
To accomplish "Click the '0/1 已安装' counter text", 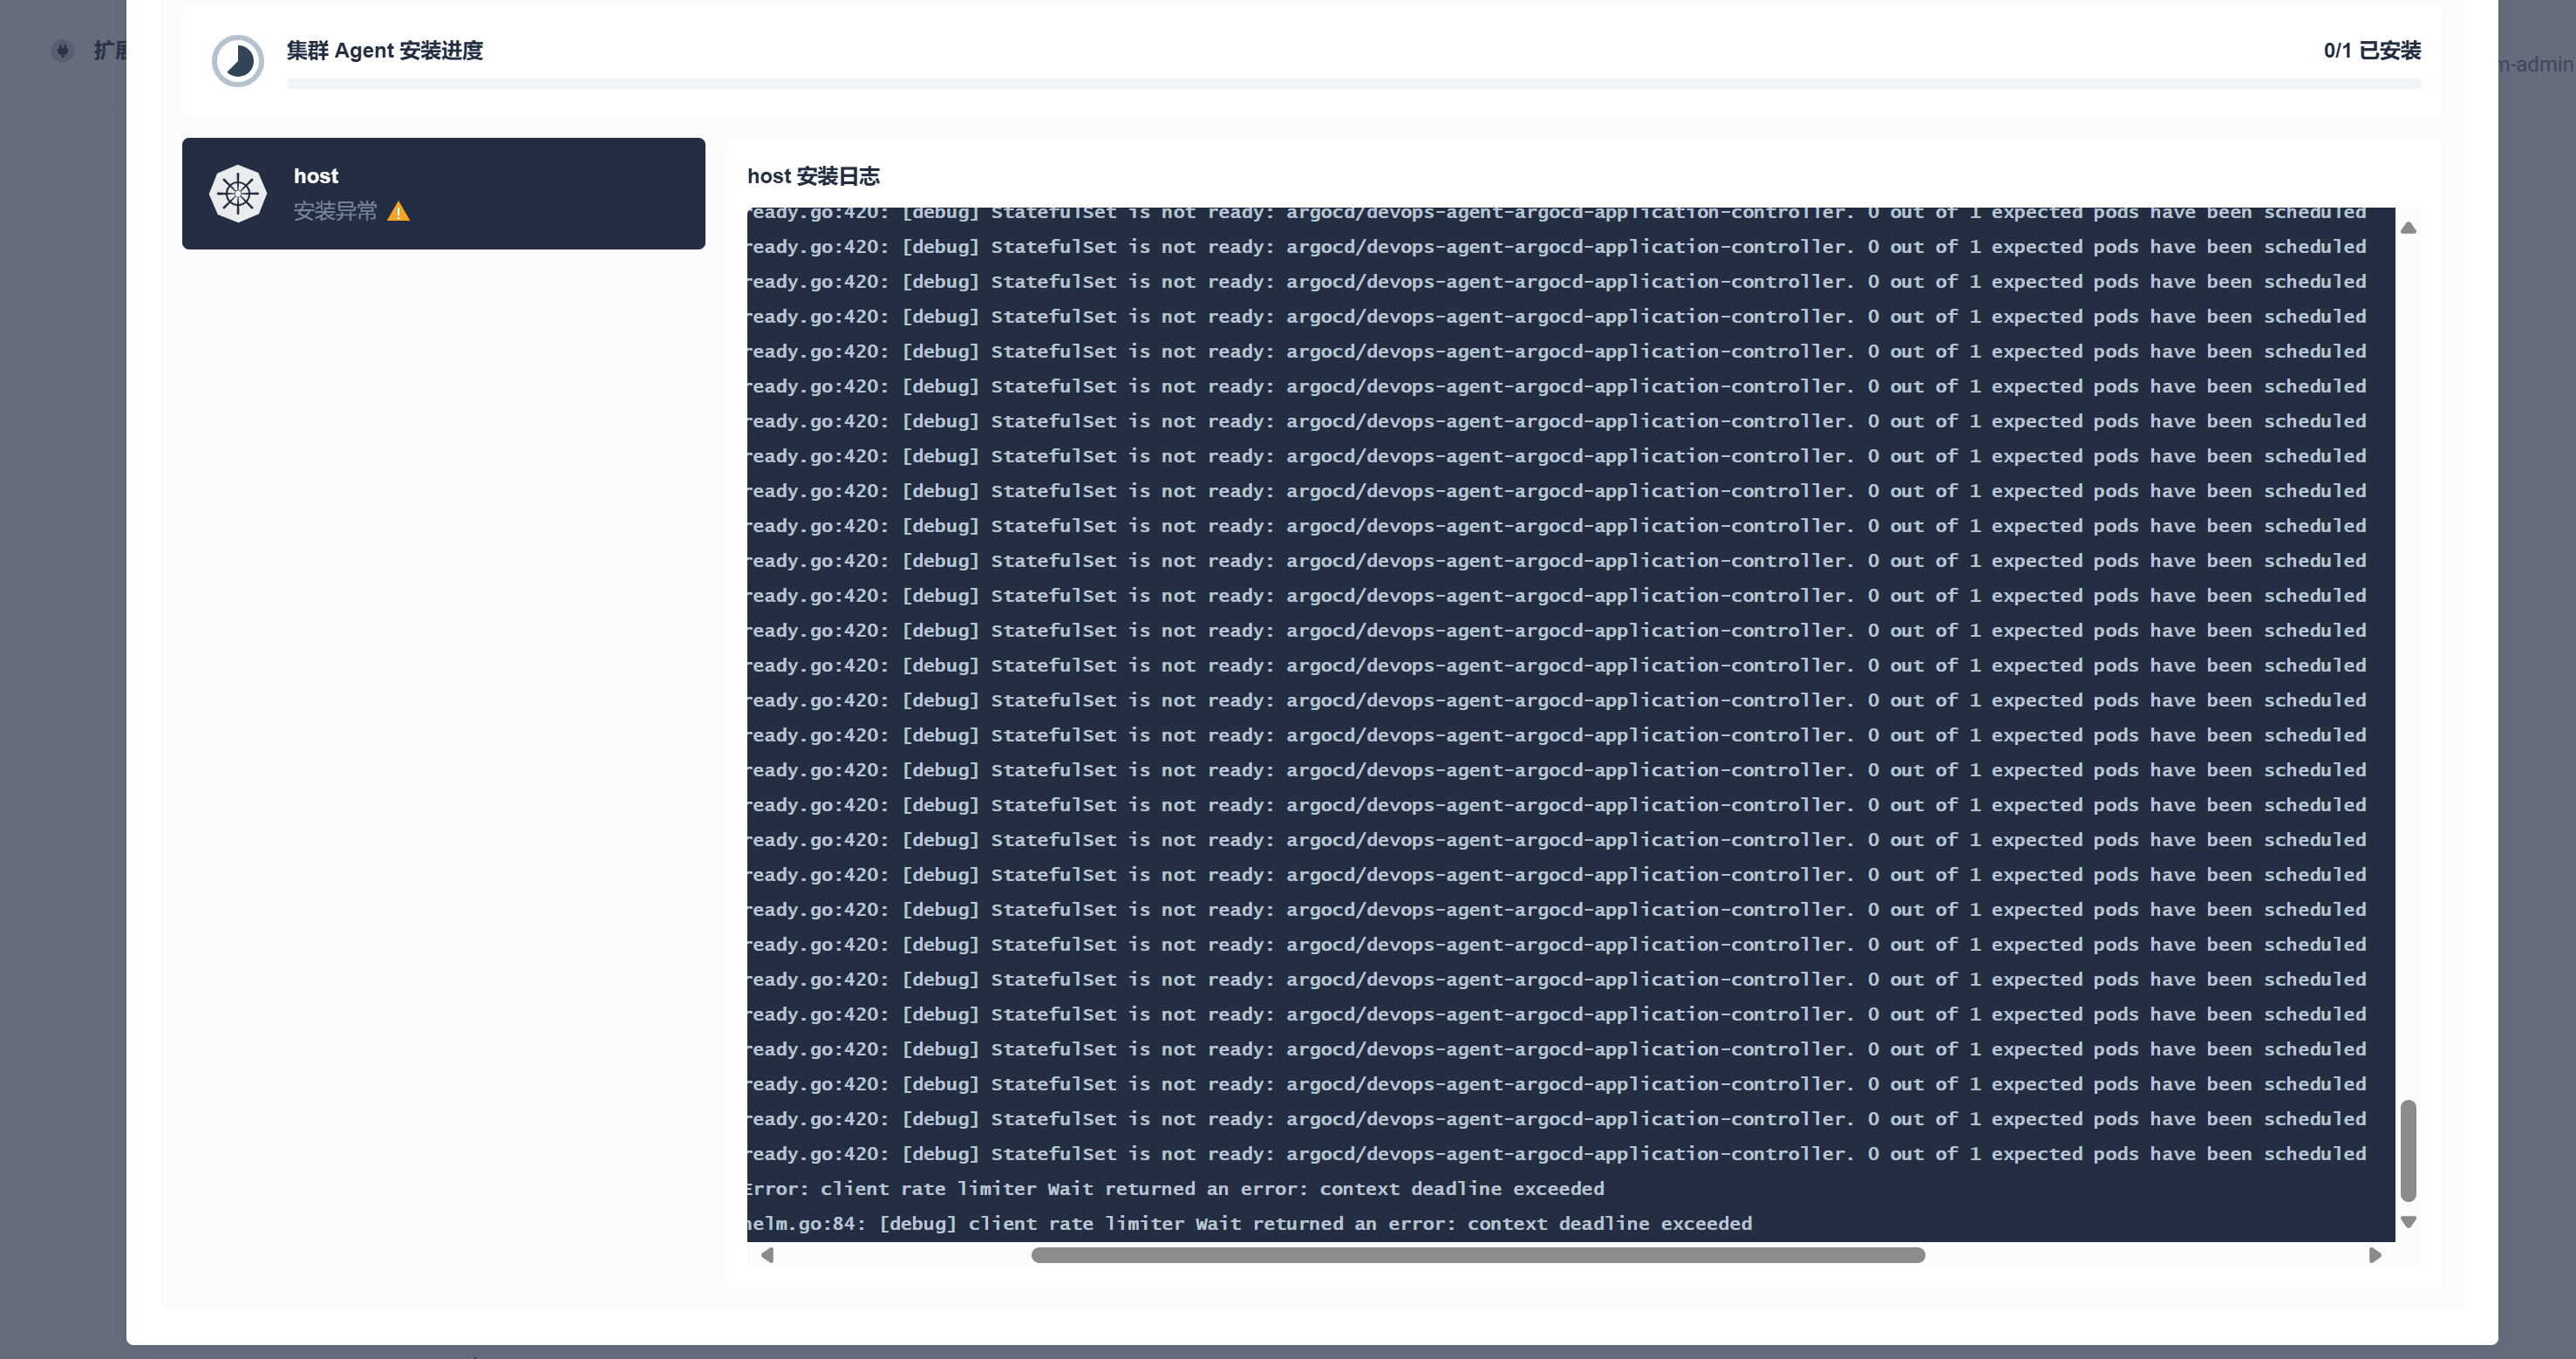I will (2372, 51).
